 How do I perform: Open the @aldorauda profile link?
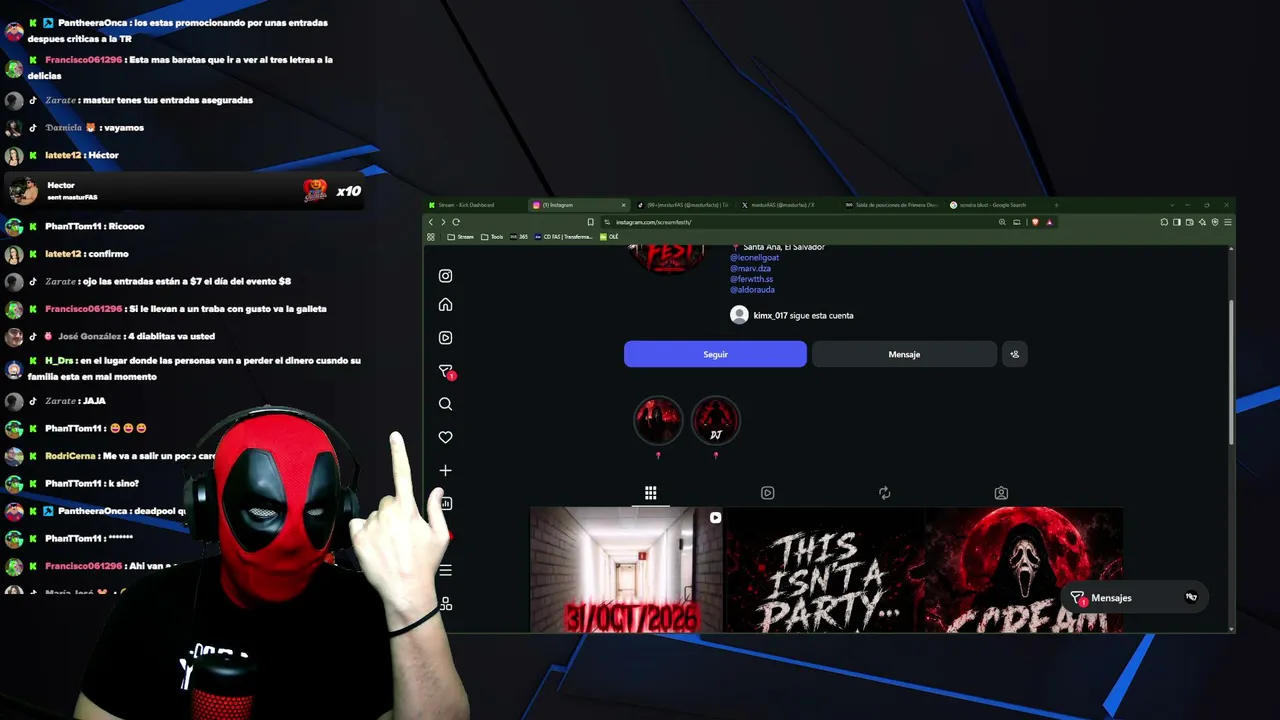(752, 290)
